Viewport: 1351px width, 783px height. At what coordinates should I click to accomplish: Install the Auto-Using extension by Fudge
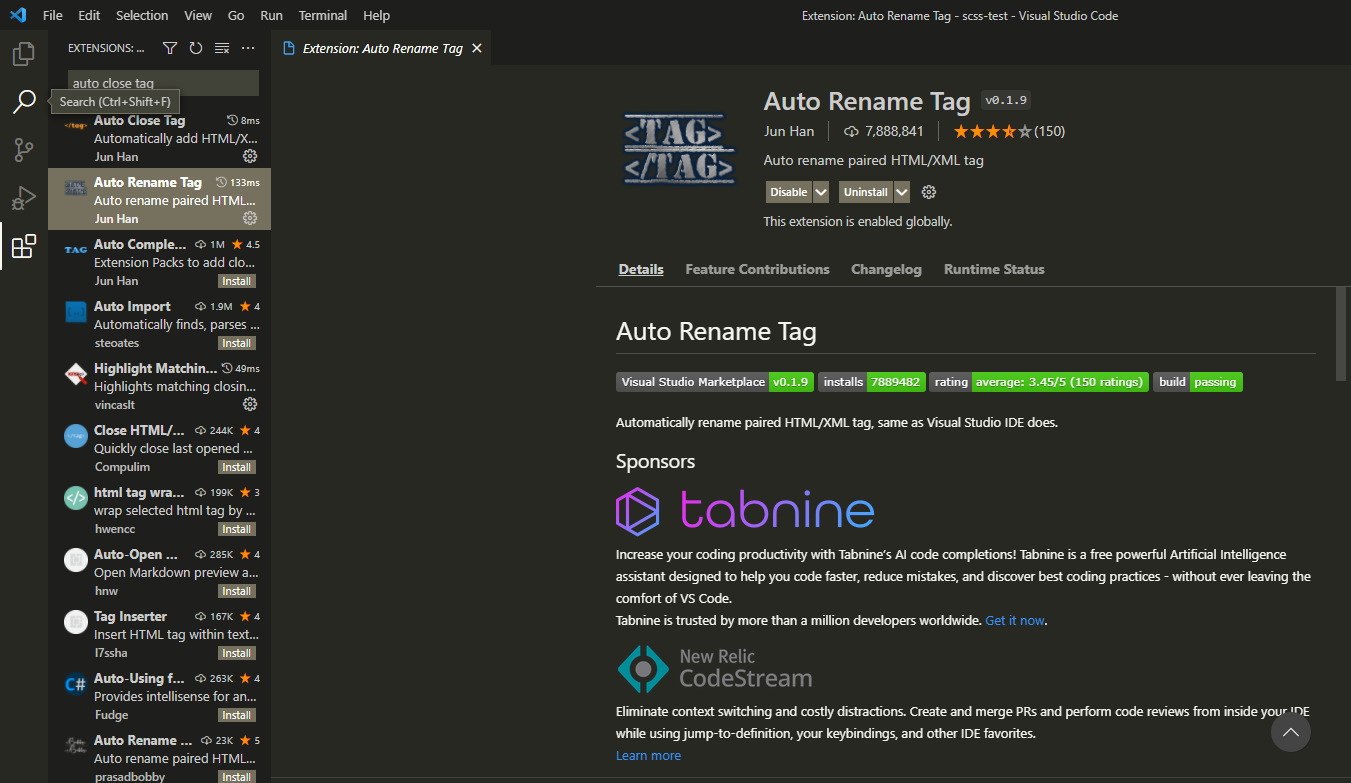pyautogui.click(x=237, y=715)
